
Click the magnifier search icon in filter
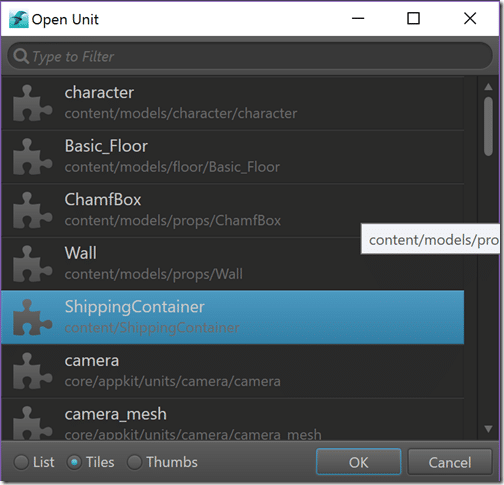pyautogui.click(x=21, y=56)
